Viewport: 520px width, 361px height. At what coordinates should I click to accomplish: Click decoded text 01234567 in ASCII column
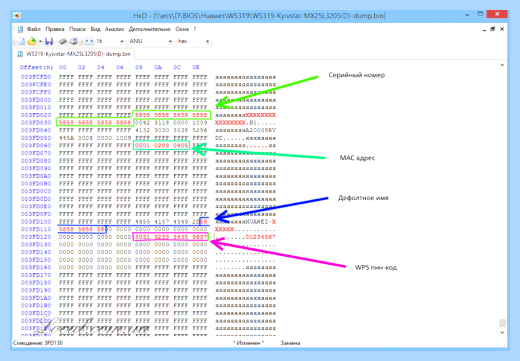[261, 237]
